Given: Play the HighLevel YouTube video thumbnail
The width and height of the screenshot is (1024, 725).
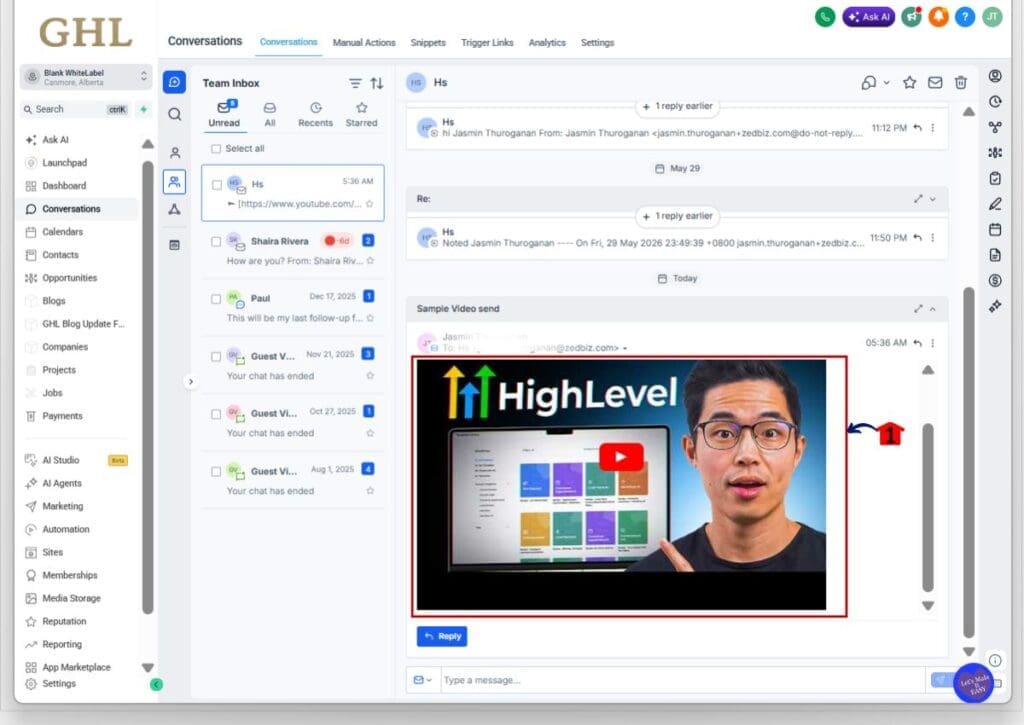Looking at the screenshot, I should [x=621, y=457].
